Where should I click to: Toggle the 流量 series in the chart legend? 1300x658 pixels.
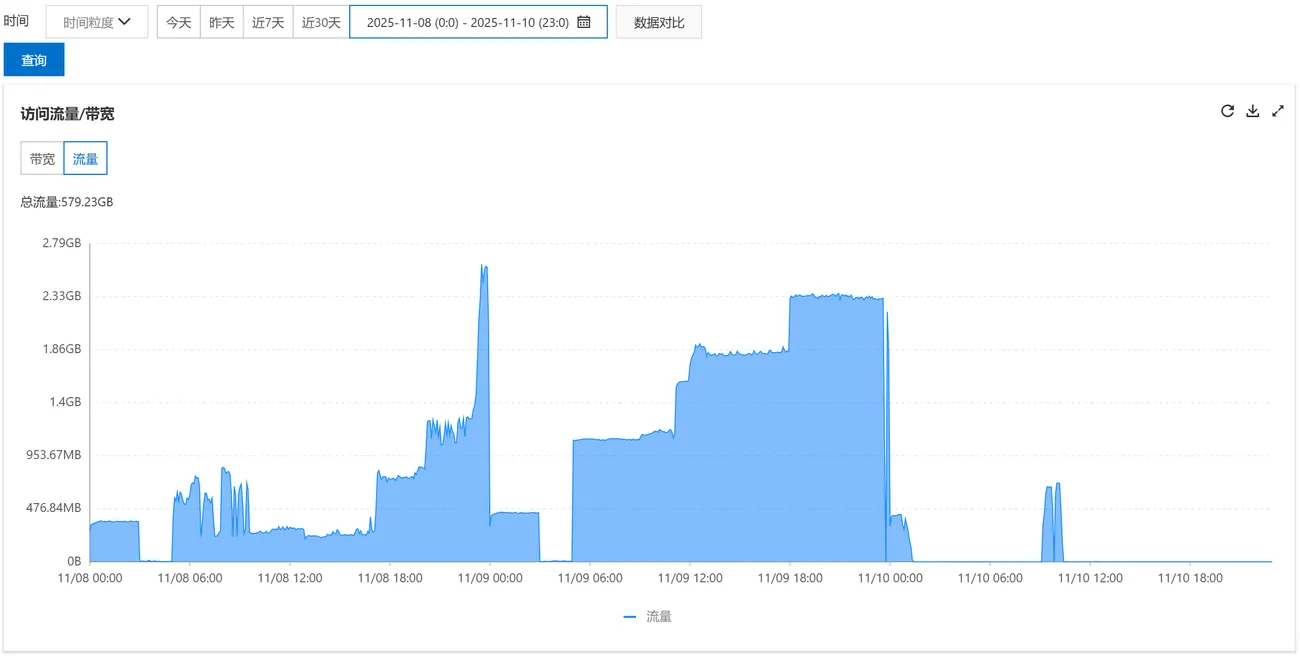pyautogui.click(x=648, y=617)
